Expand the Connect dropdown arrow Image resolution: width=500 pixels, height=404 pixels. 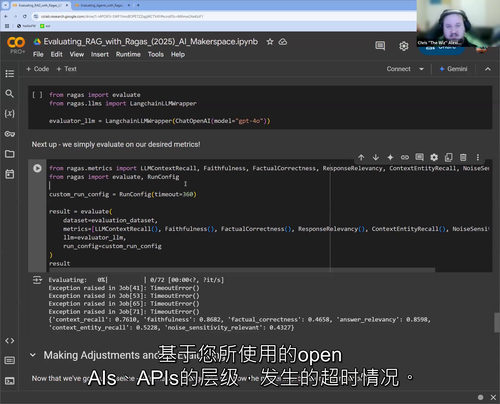coord(422,69)
